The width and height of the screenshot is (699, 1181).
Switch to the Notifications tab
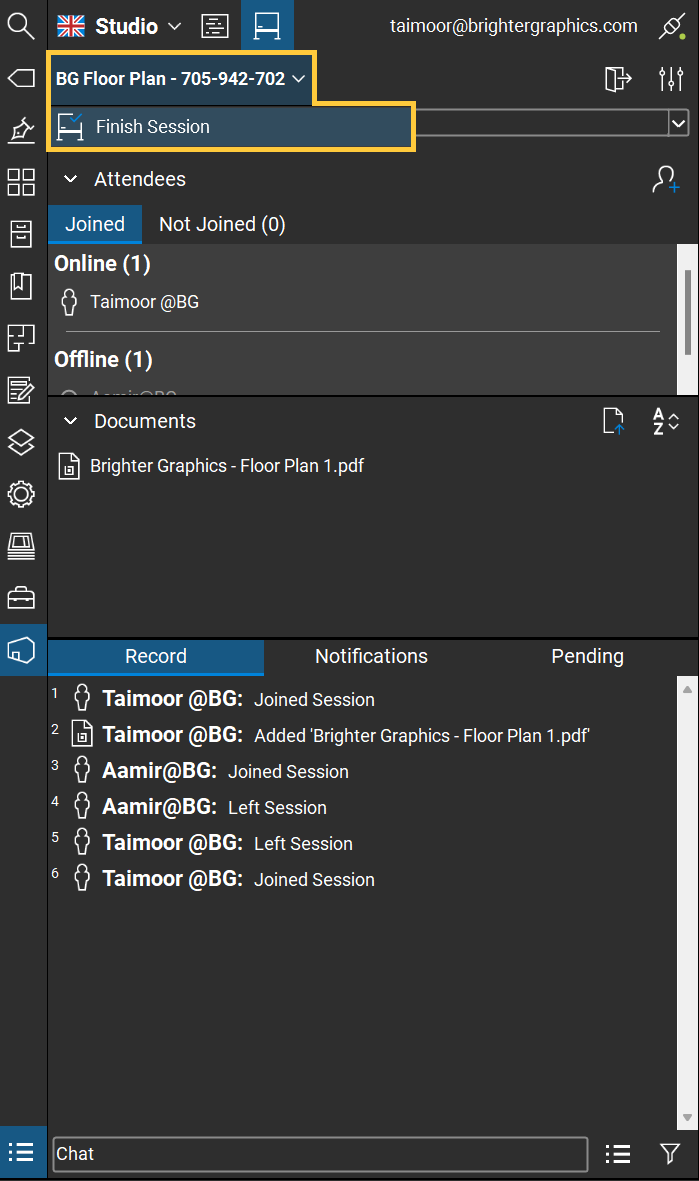(371, 656)
